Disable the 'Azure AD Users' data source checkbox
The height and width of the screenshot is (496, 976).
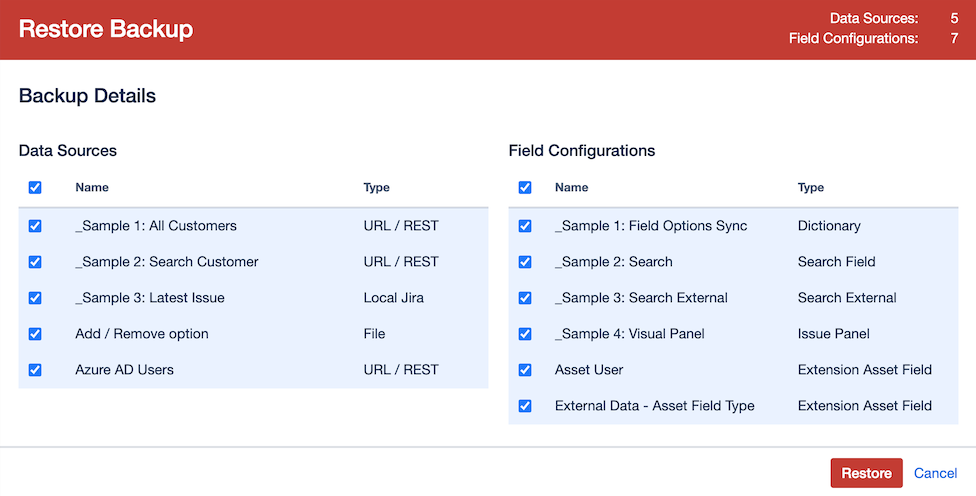click(x=35, y=370)
